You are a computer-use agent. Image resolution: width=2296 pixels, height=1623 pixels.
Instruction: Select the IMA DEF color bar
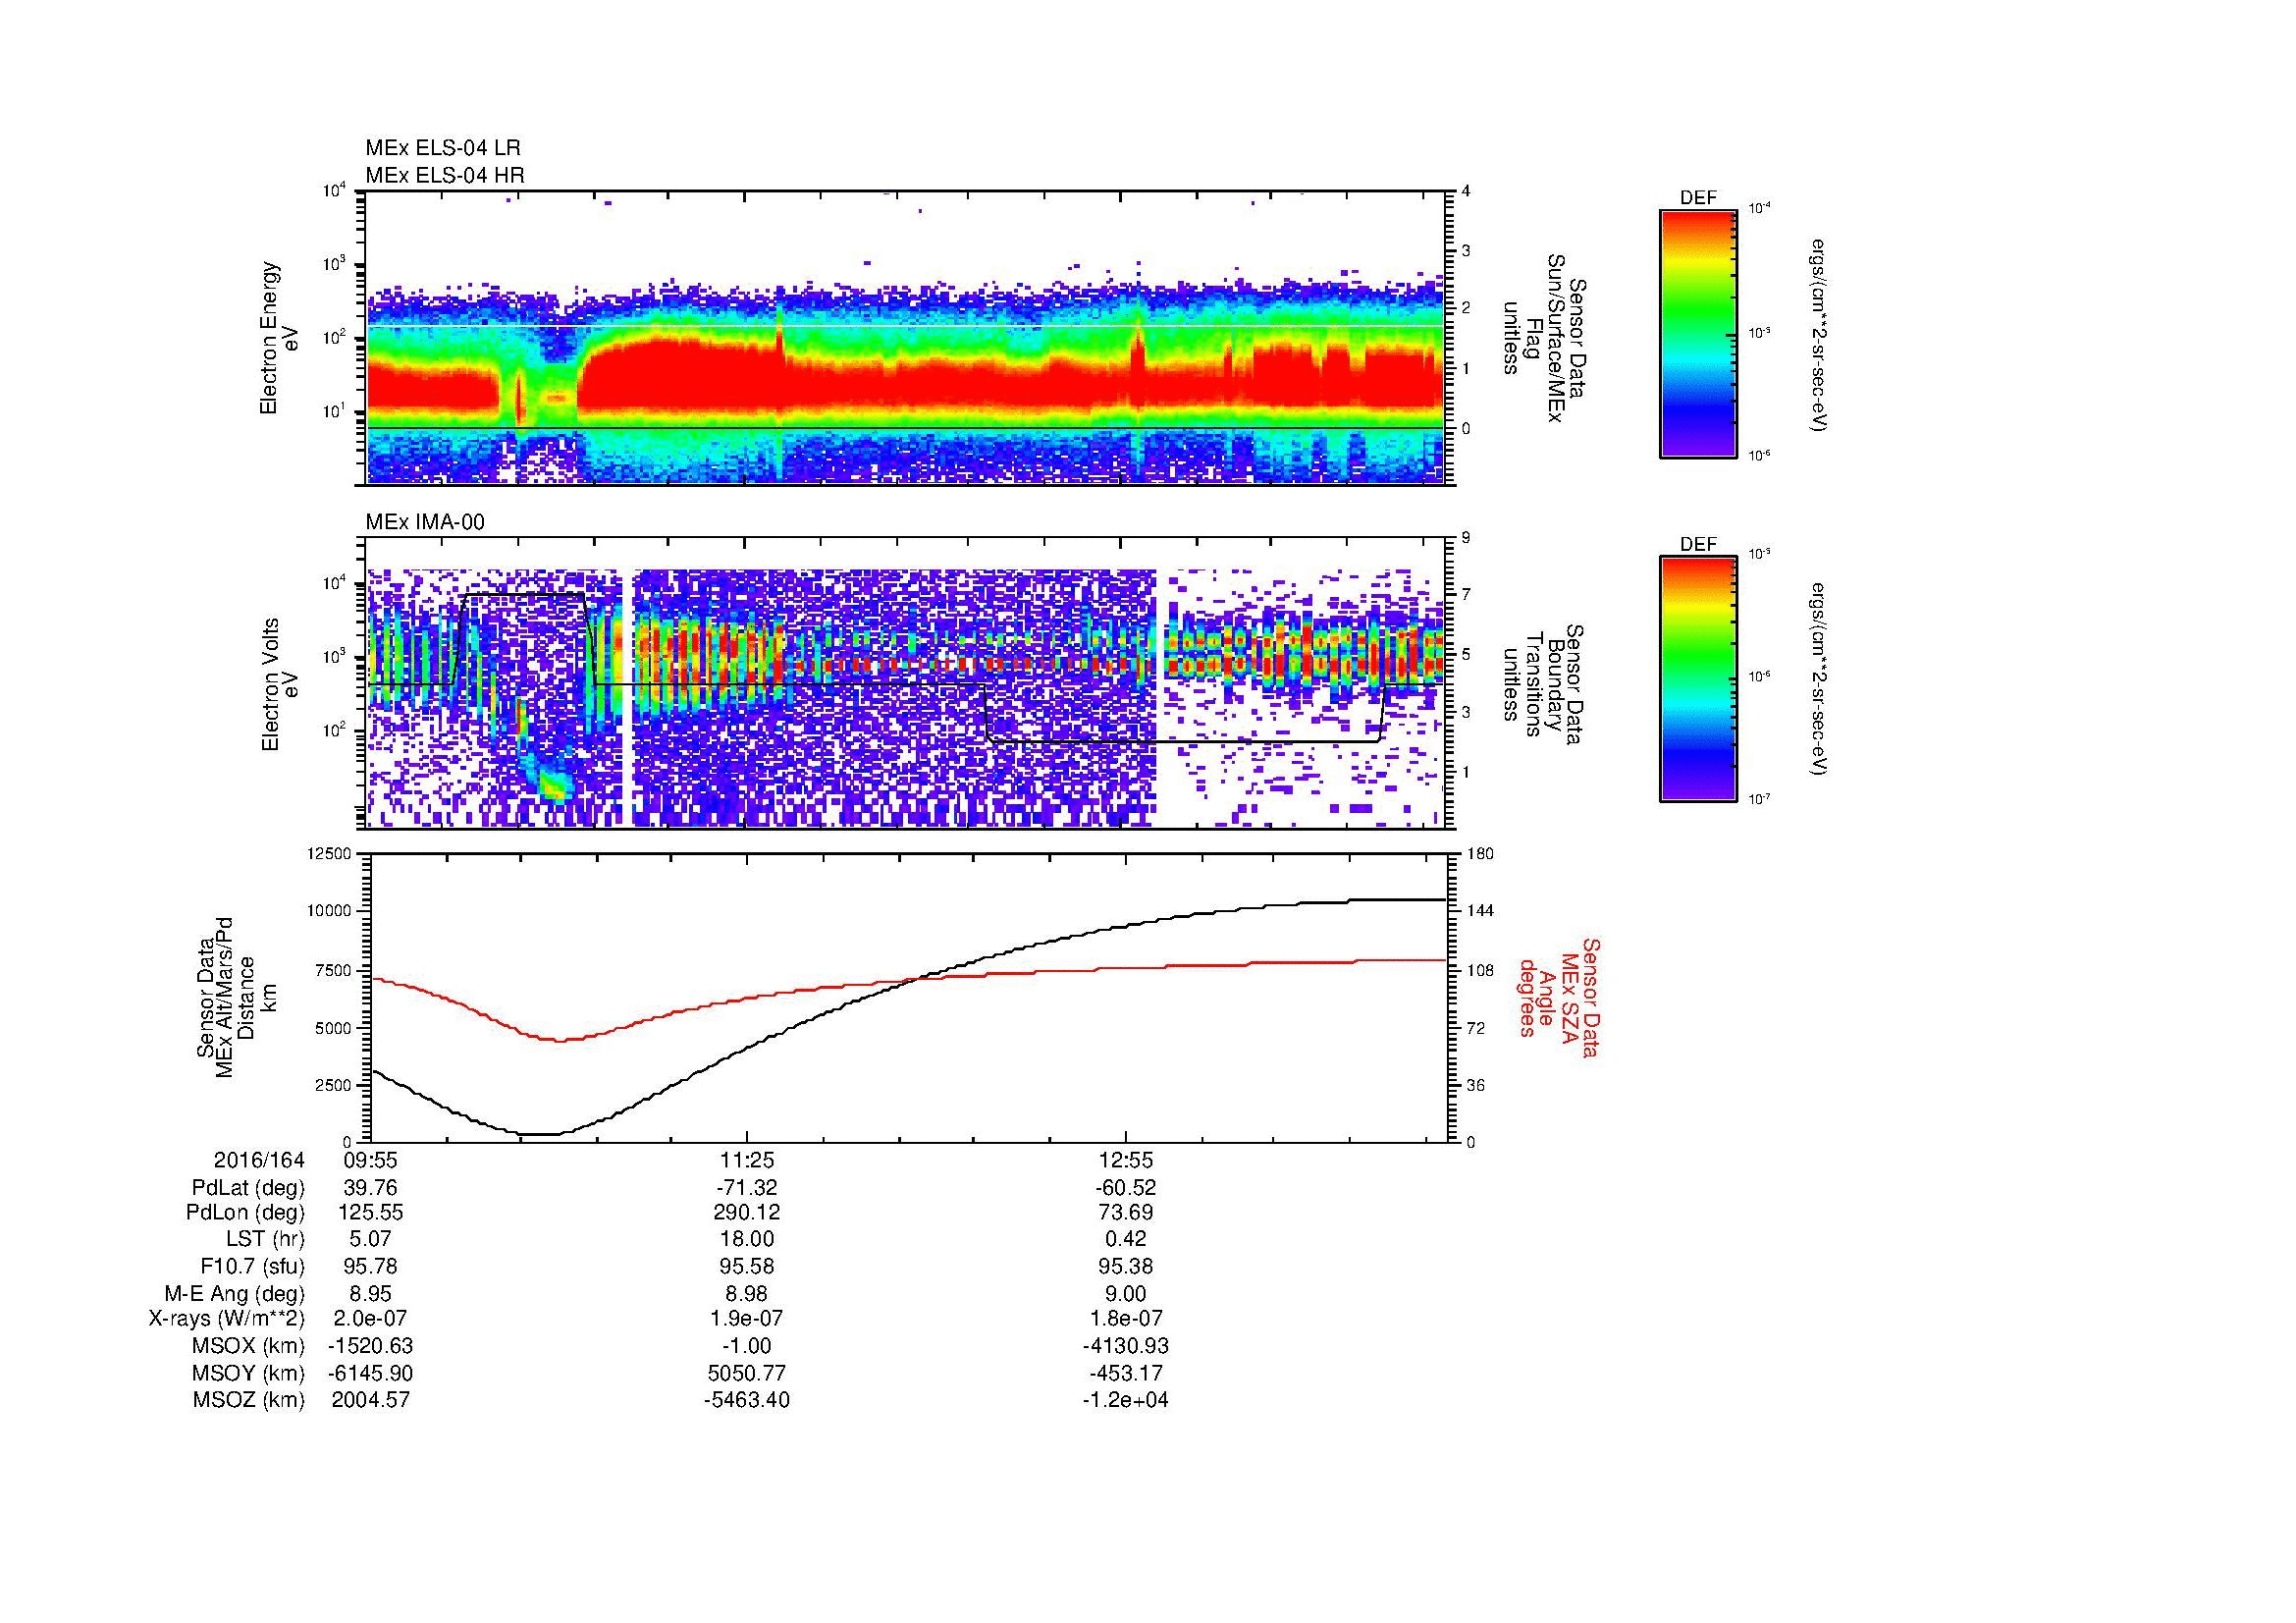click(x=1698, y=679)
